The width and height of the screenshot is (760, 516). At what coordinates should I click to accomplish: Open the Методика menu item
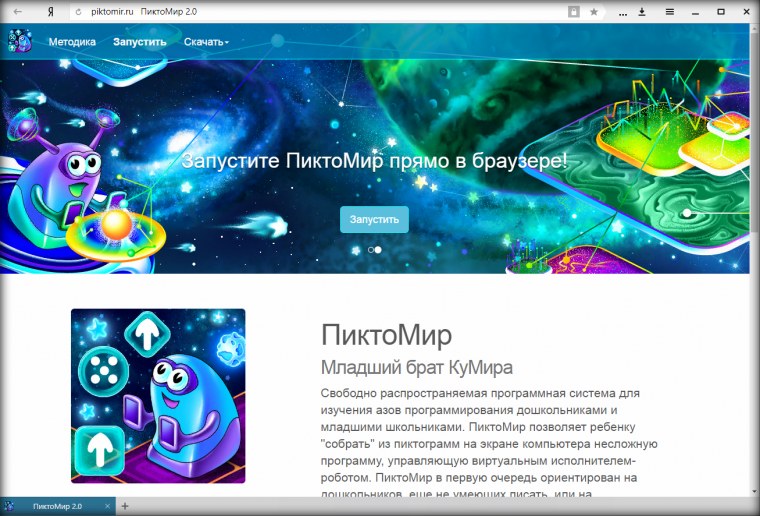pos(72,42)
